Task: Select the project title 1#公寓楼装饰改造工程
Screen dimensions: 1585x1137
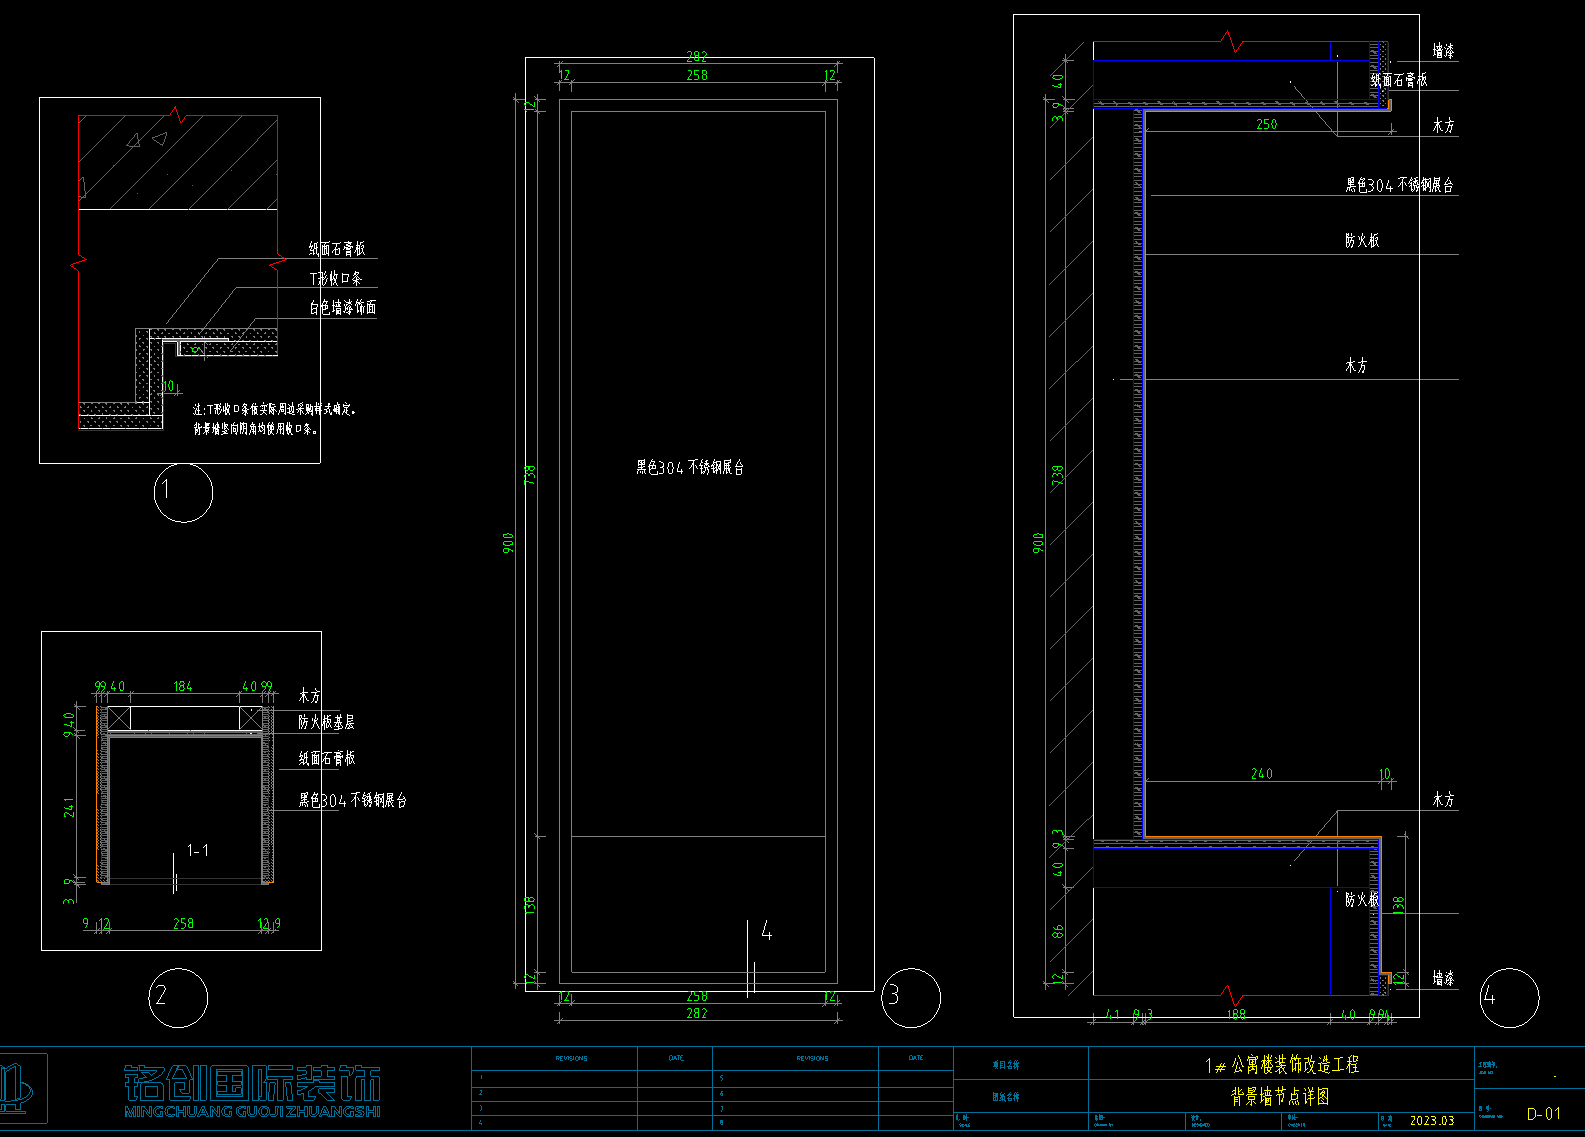Action: click(x=1282, y=1065)
